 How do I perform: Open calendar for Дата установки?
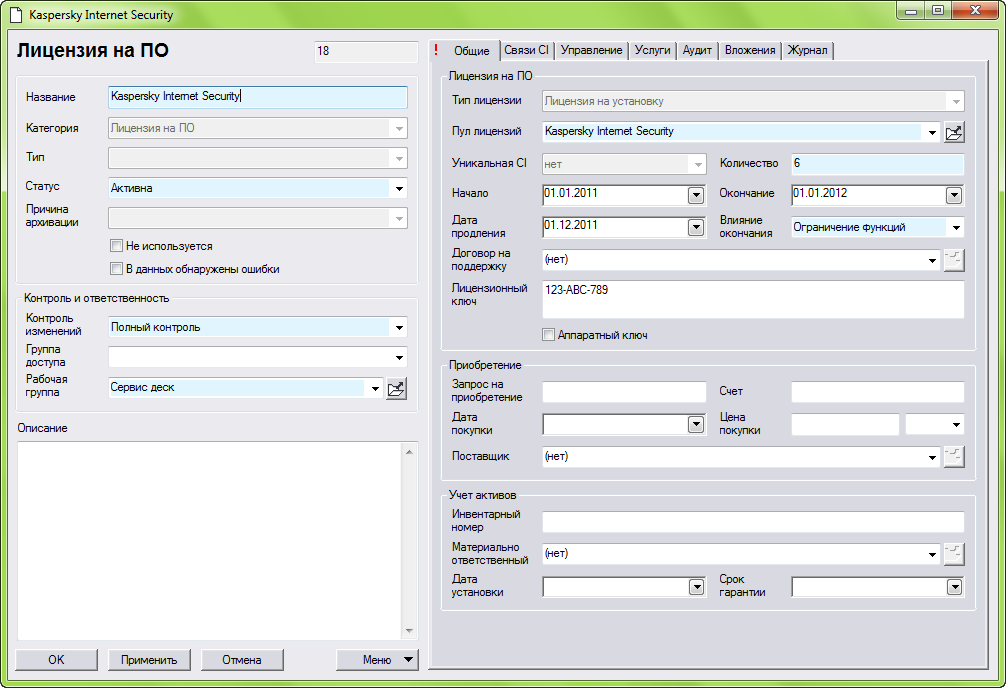(x=695, y=587)
